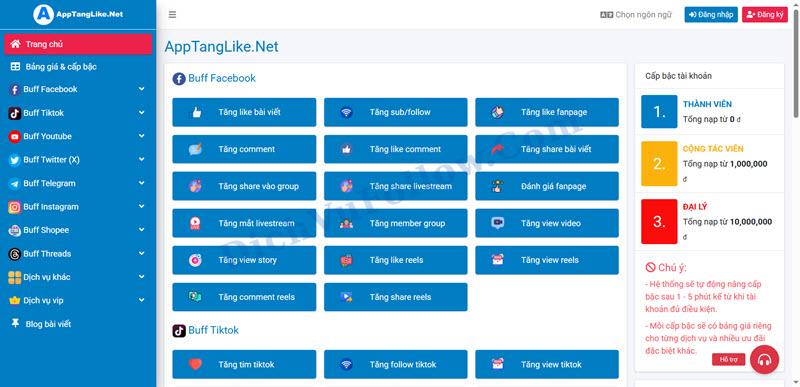Expand the Buff Youtube sidebar chevron
Viewport: 800px width, 387px height.
(x=141, y=136)
